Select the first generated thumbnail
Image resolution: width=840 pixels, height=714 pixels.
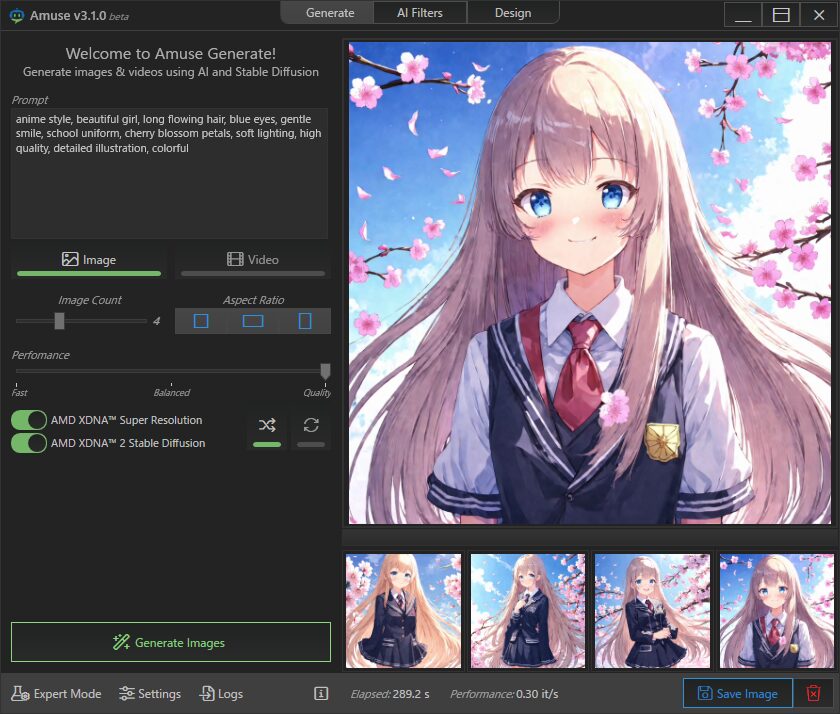(404, 610)
